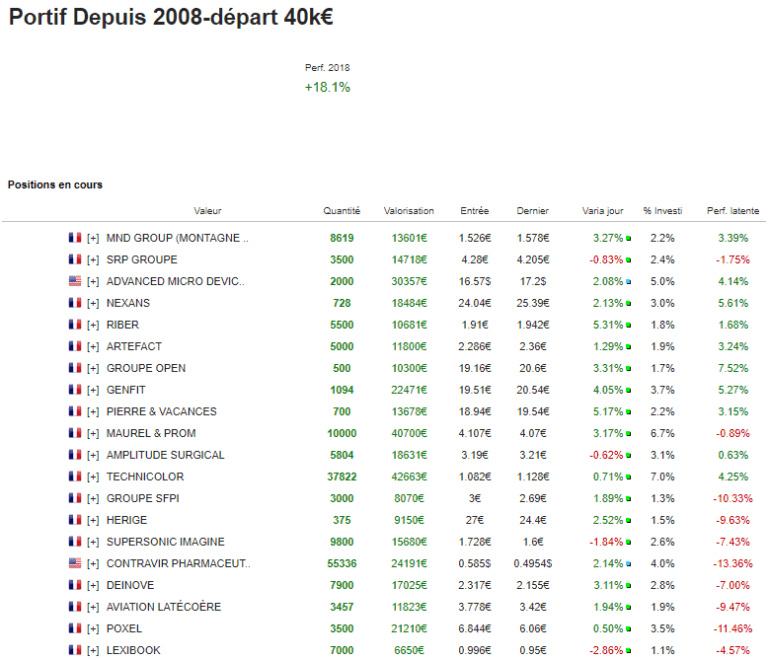Viewport: 768px width, 660px height.
Task: Expand the DEINOVE position [+]
Action: click(93, 585)
